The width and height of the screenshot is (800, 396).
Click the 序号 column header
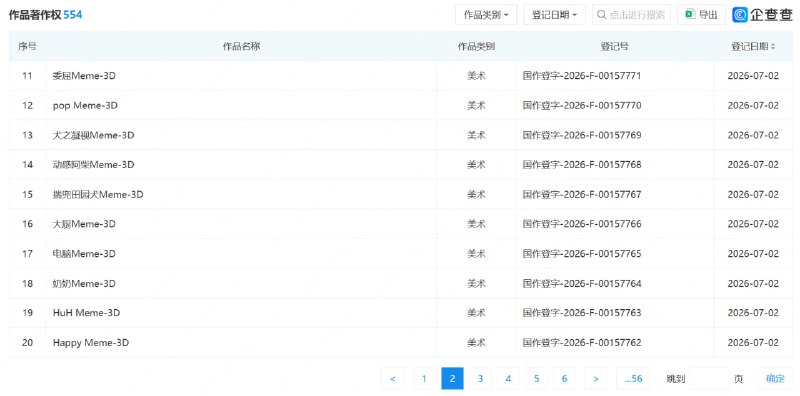point(27,46)
